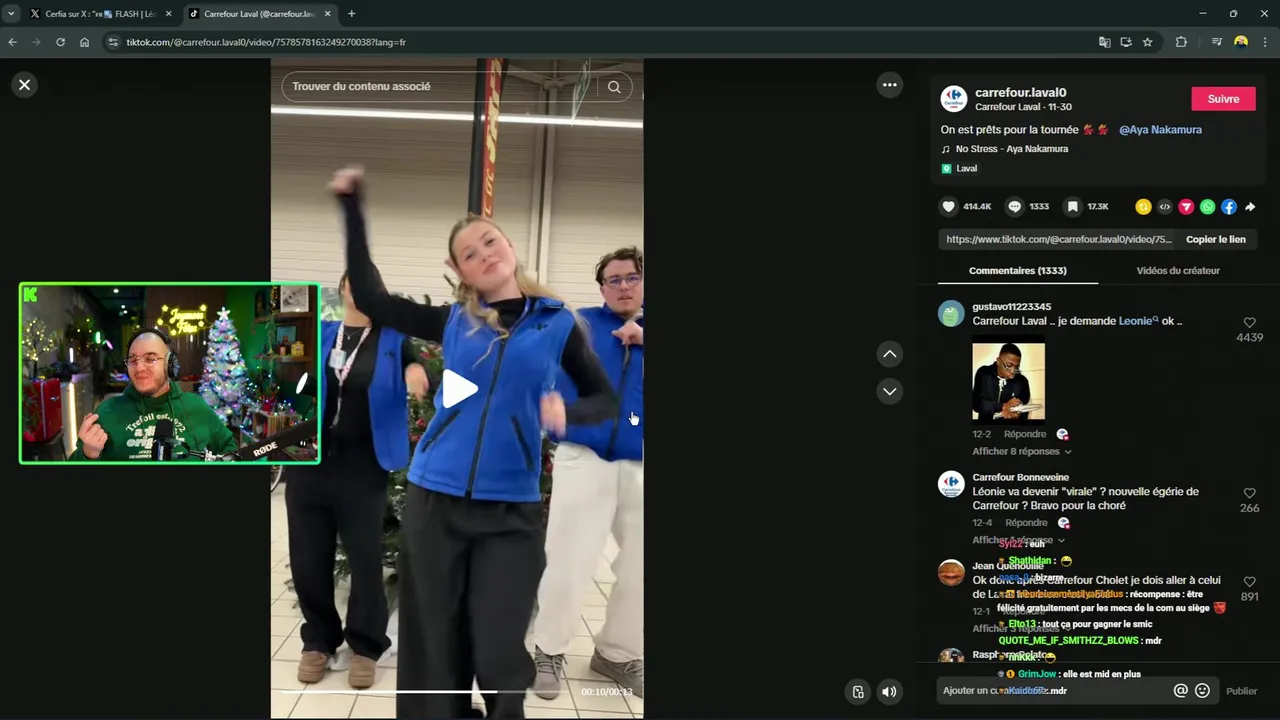This screenshot has height=720, width=1280.
Task: Click the search magnifier in the video search bar
Action: click(x=614, y=87)
